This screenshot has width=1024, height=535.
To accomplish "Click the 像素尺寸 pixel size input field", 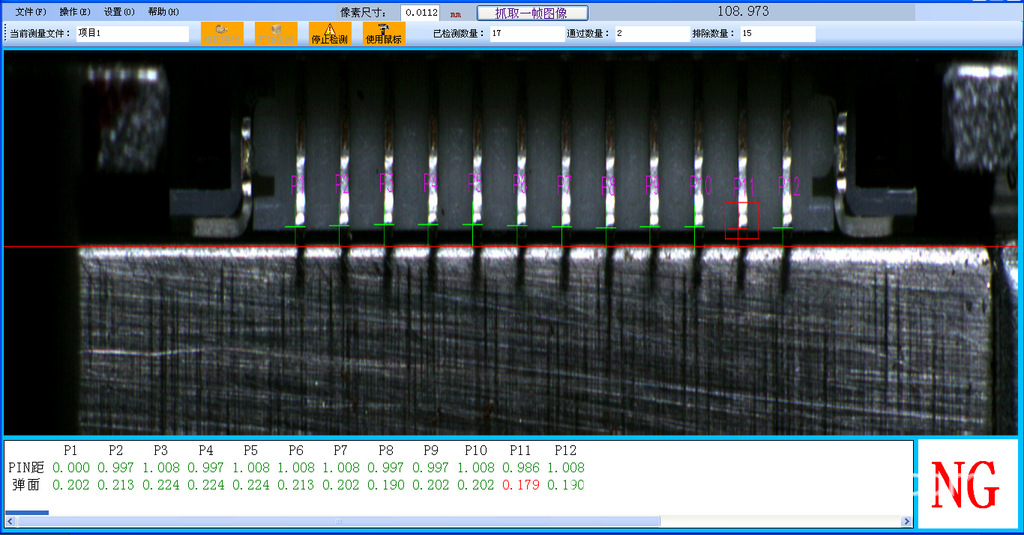I will pyautogui.click(x=420, y=13).
